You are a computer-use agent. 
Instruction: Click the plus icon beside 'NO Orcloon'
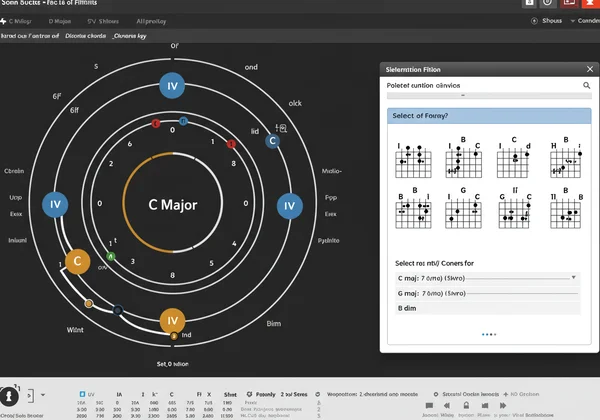[x=505, y=394]
